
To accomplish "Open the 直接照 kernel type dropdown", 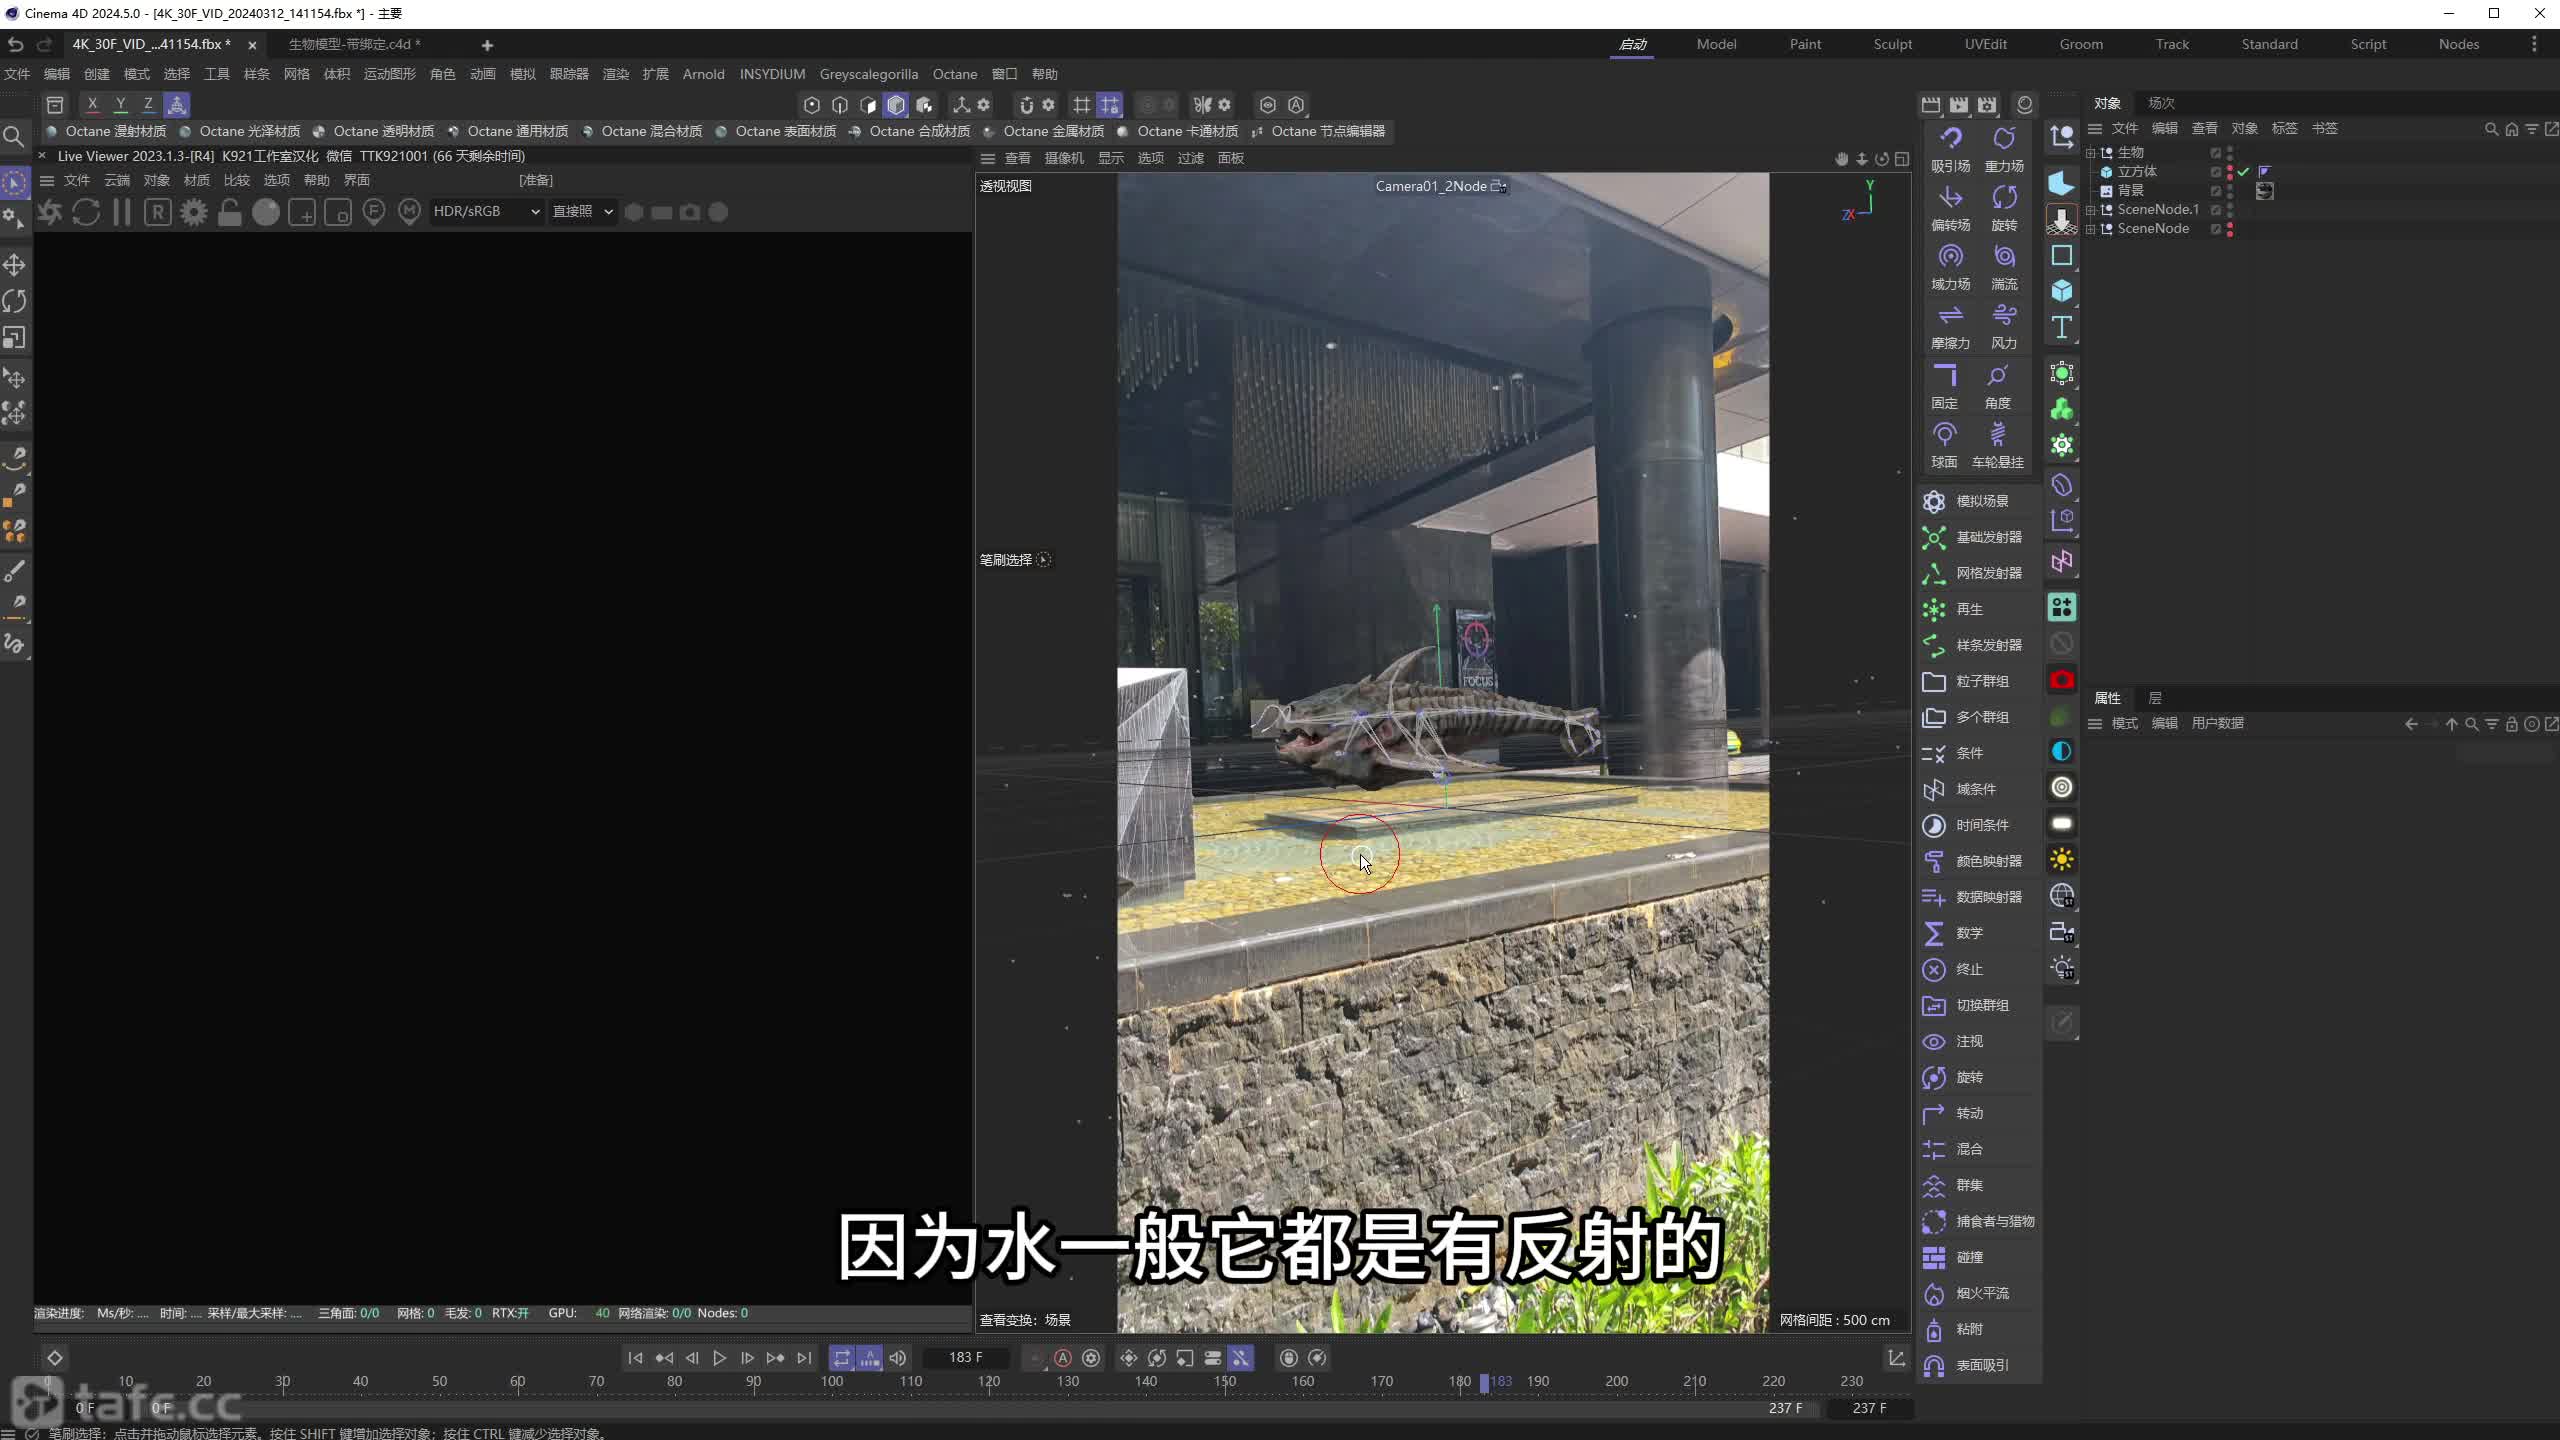I will pos(582,211).
